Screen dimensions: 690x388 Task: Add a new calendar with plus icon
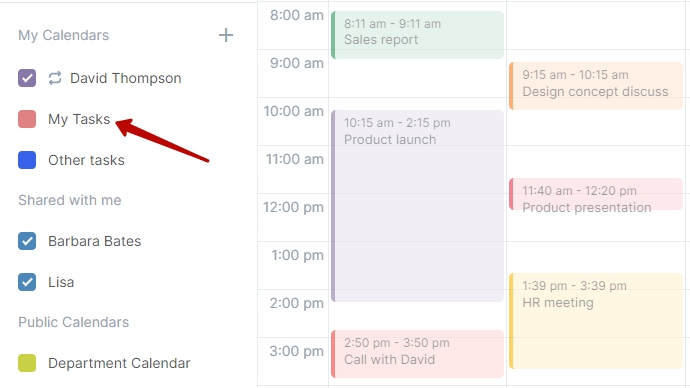click(x=226, y=35)
